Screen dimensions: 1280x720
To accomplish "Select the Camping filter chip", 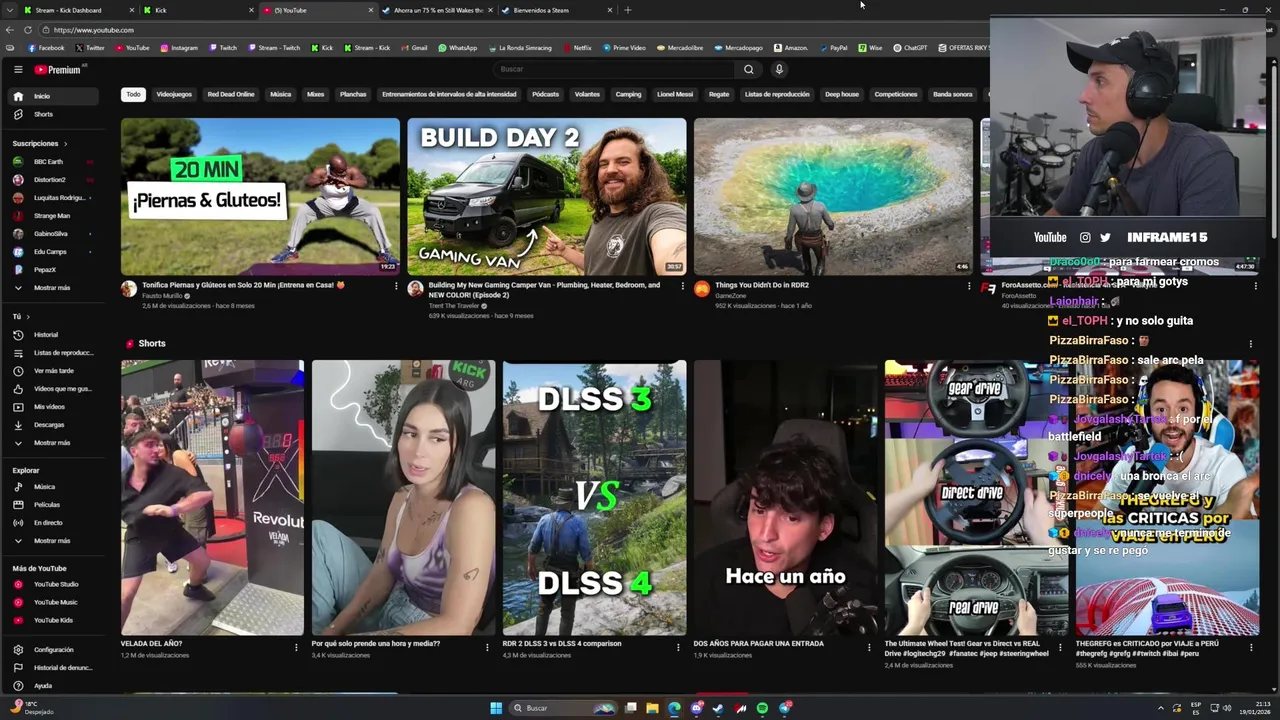I will pyautogui.click(x=628, y=94).
